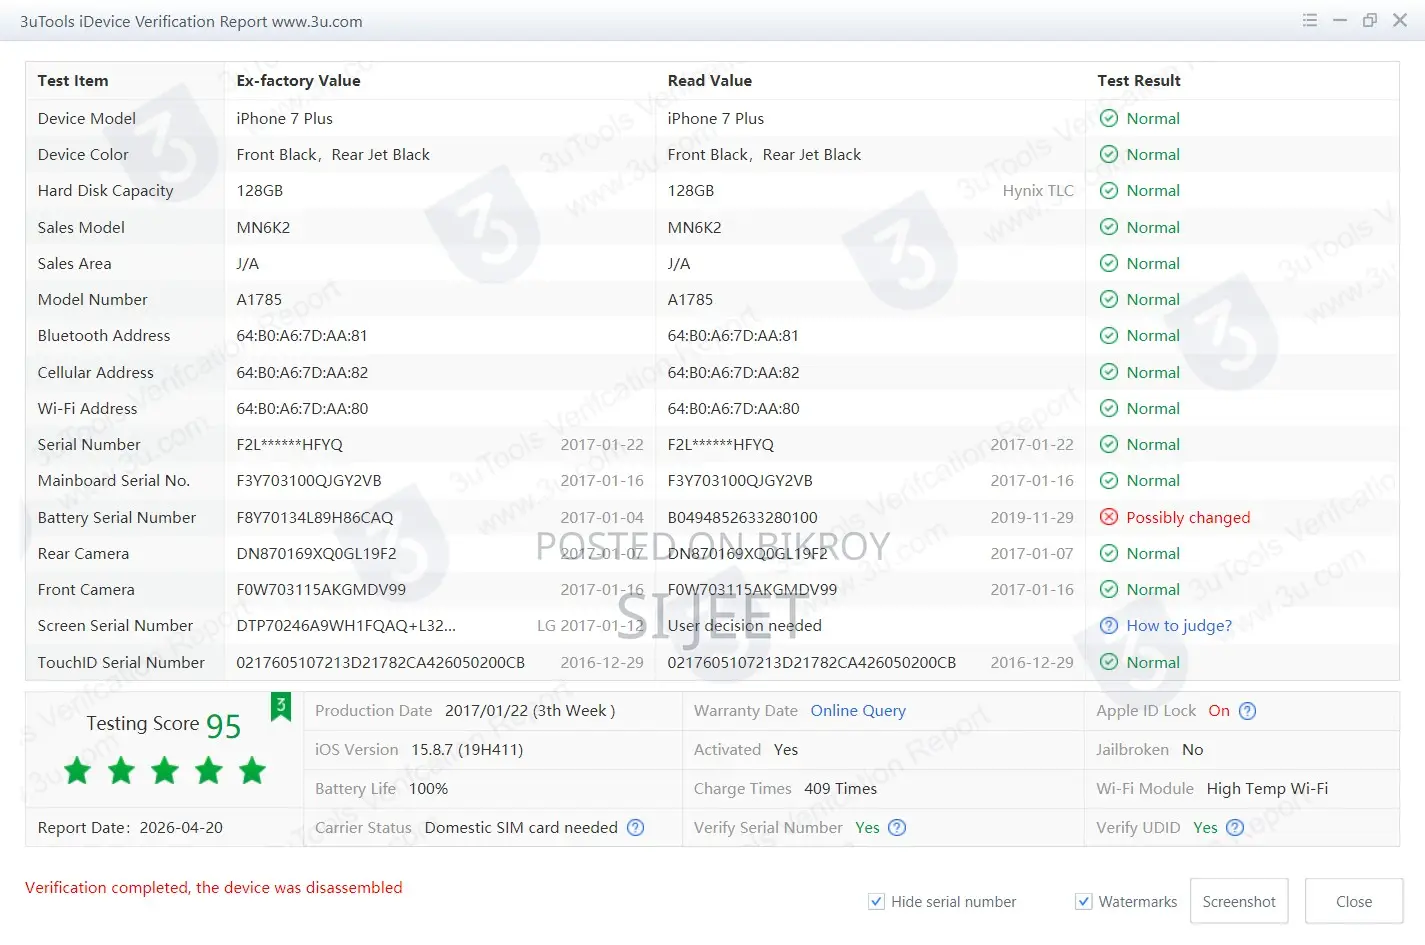Click the Normal check icon for Sales Model
This screenshot has height=945, width=1425.
[x=1109, y=227]
